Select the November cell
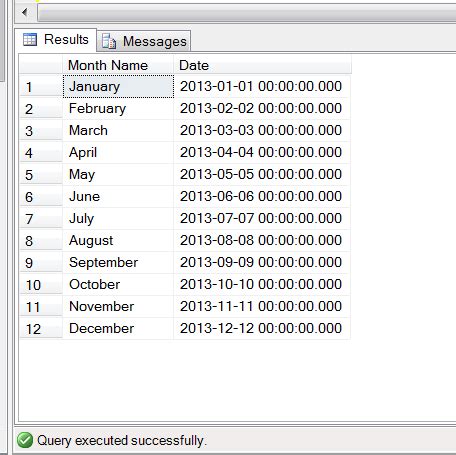456x455 pixels. pyautogui.click(x=118, y=307)
